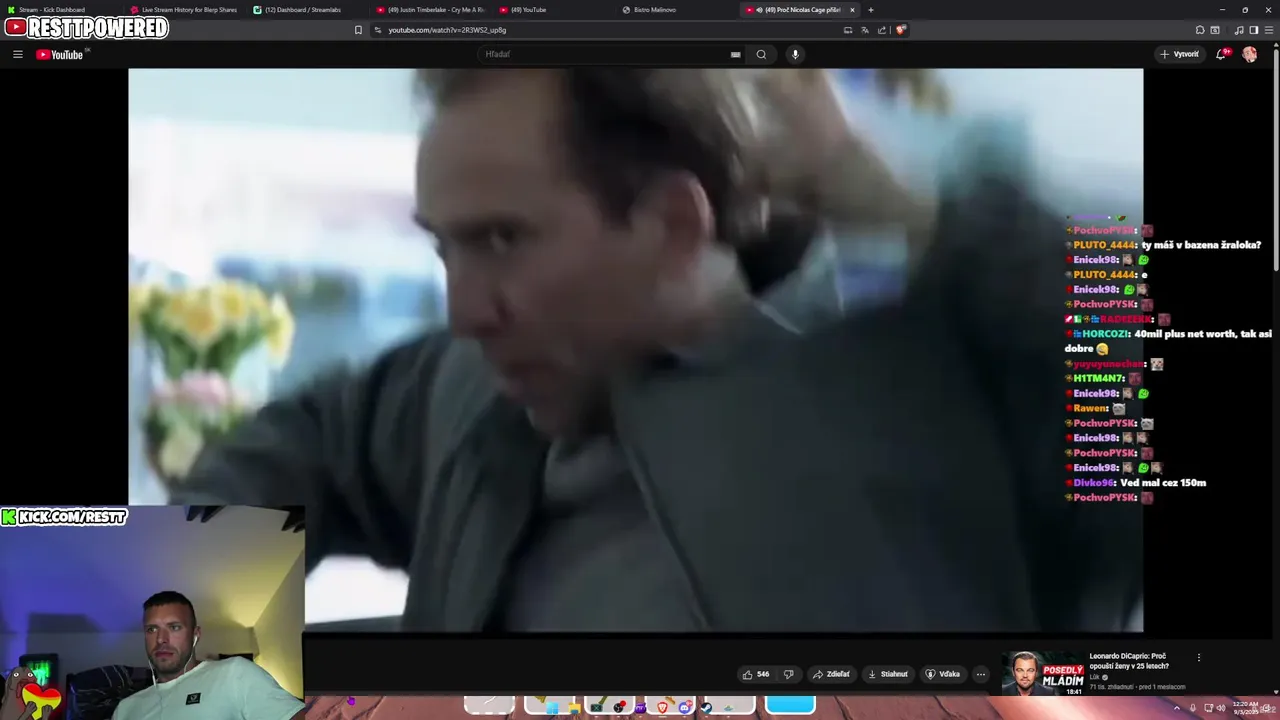
Task: Open the Posedlý Mladím video thumbnail
Action: pos(1043,674)
